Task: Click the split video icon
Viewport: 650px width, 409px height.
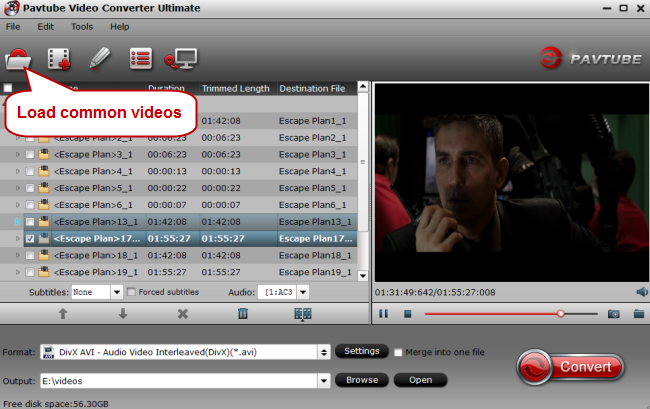Action: coord(303,314)
